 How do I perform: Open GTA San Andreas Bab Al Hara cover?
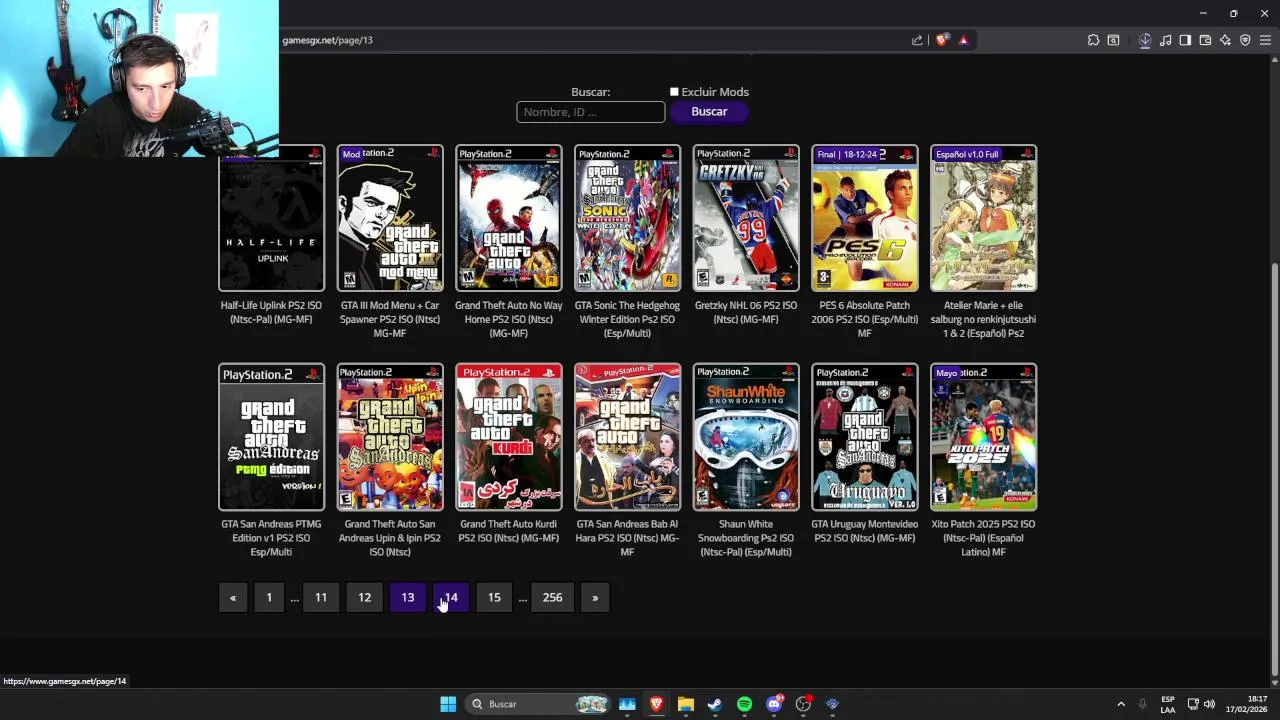(x=627, y=437)
